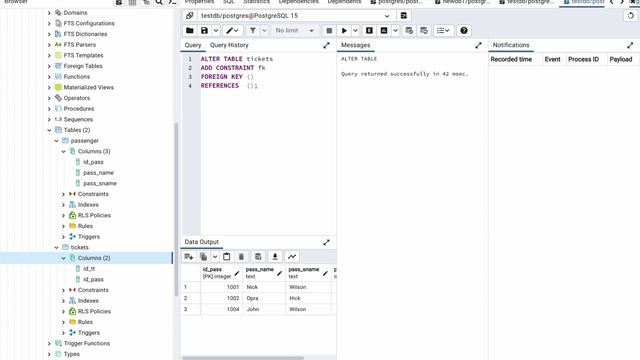The image size is (640, 360).
Task: Maximize the Query panel with expand icon
Action: [326, 45]
